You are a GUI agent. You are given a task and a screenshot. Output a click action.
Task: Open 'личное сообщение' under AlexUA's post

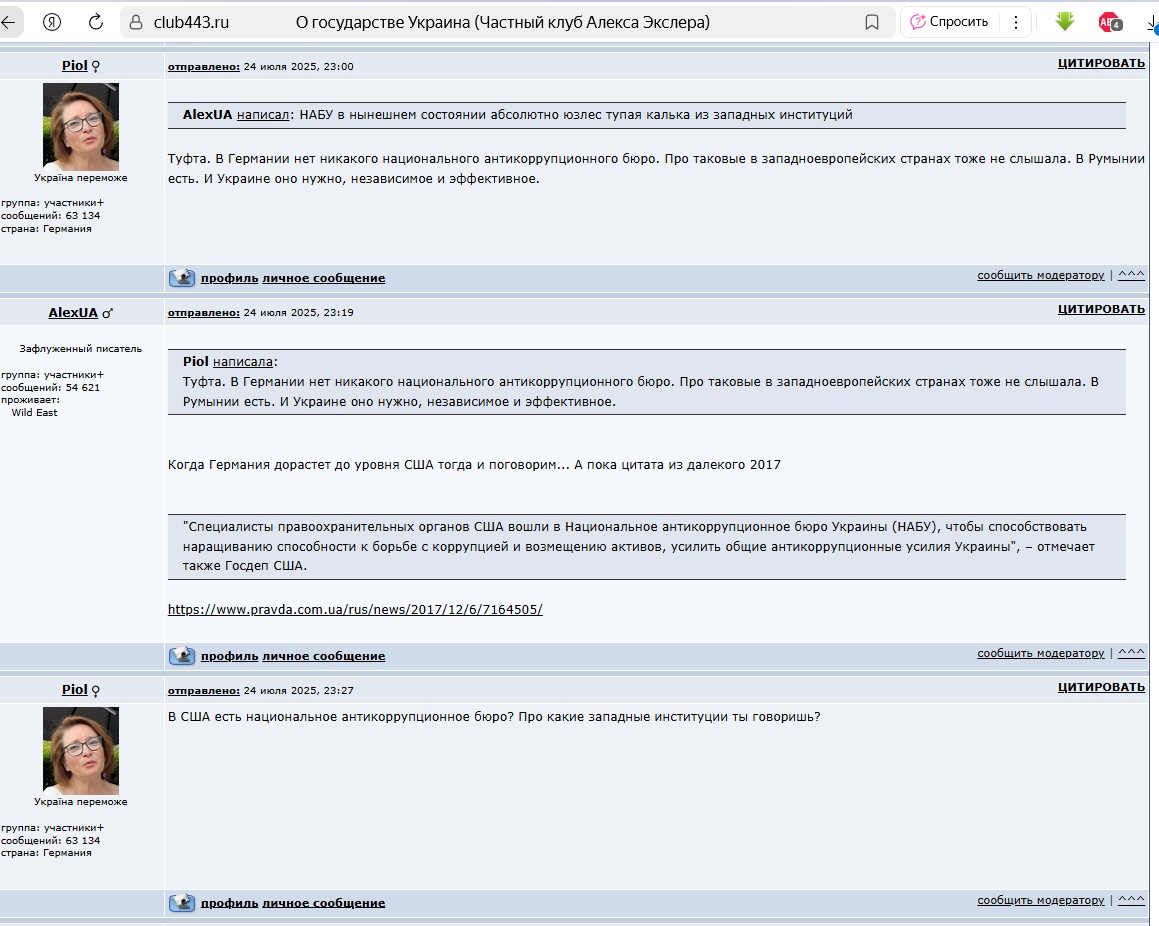[324, 656]
